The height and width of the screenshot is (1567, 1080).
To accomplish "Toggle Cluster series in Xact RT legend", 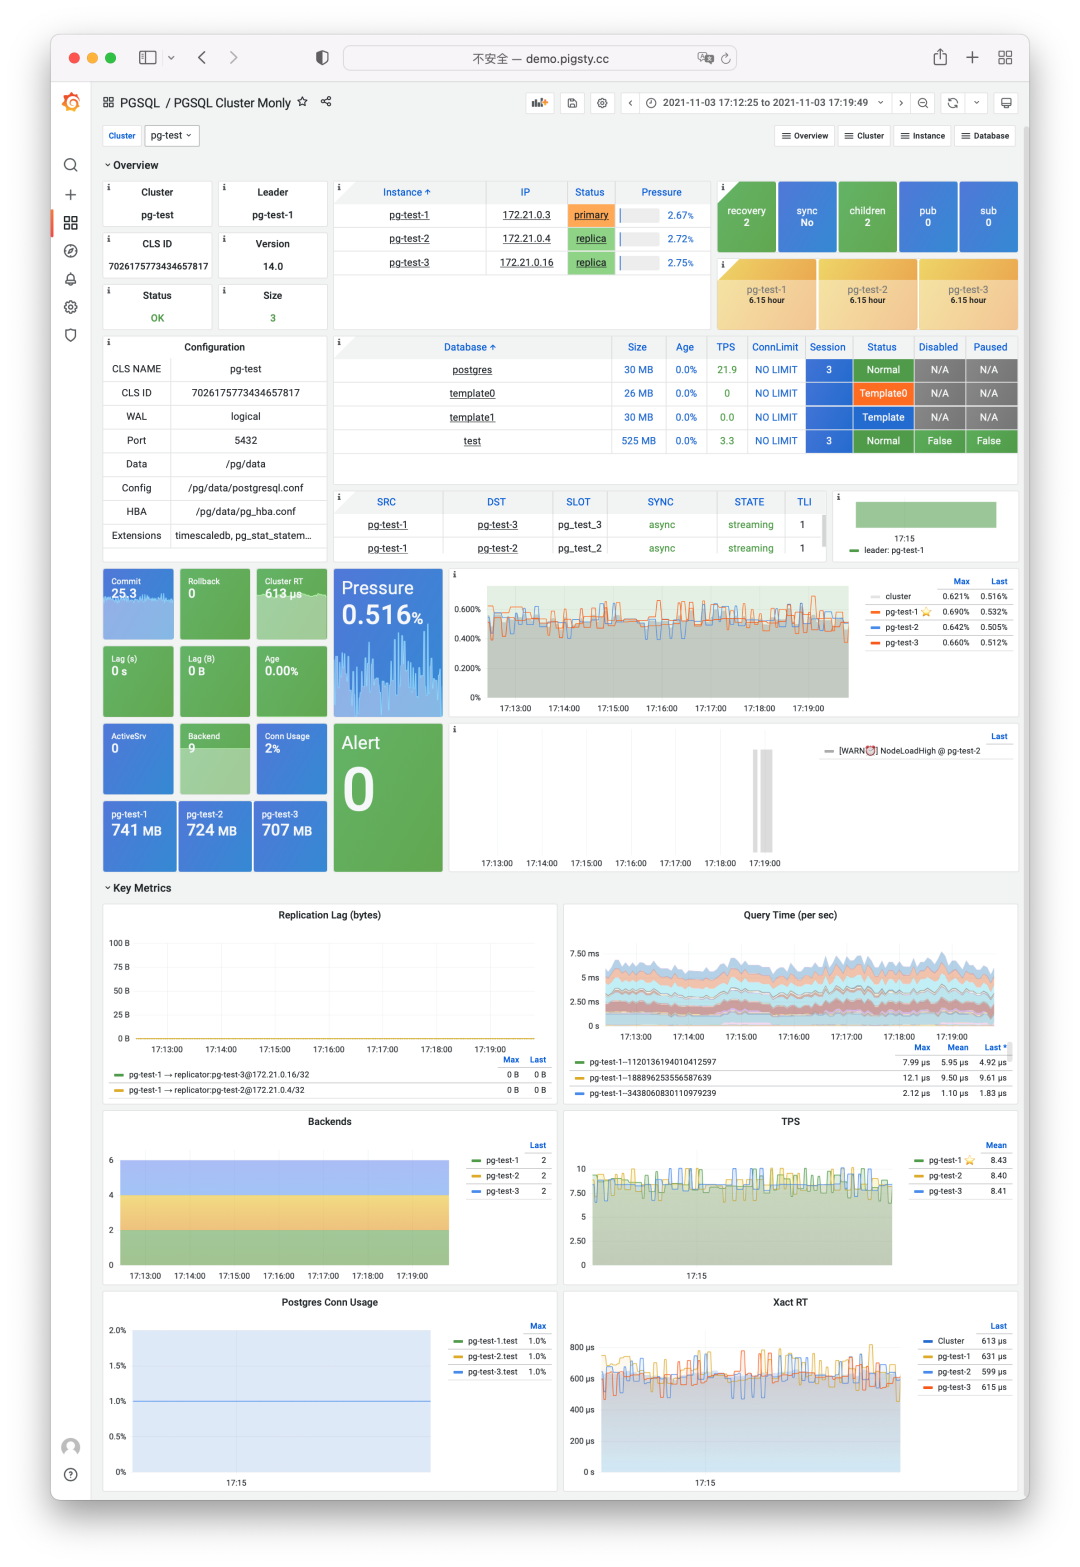I will (951, 1341).
